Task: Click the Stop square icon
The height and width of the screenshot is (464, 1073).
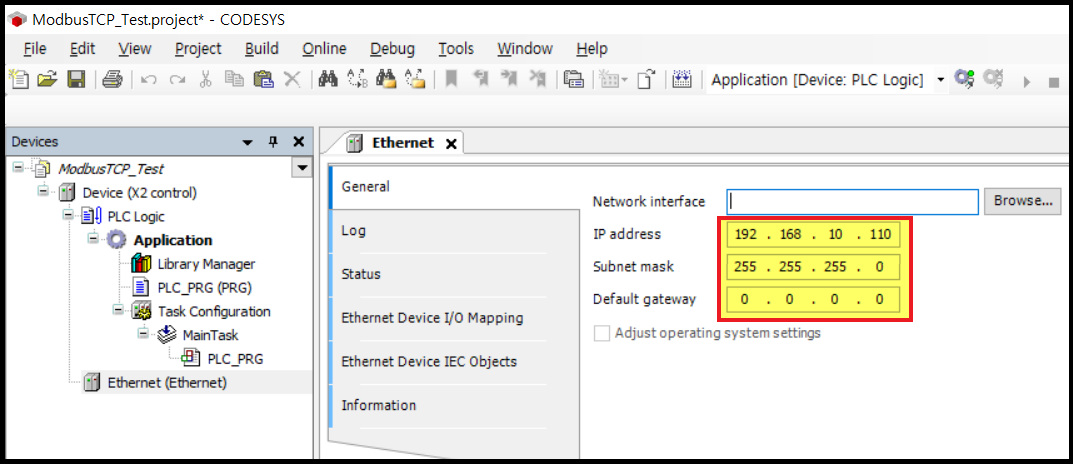Action: (x=1054, y=83)
